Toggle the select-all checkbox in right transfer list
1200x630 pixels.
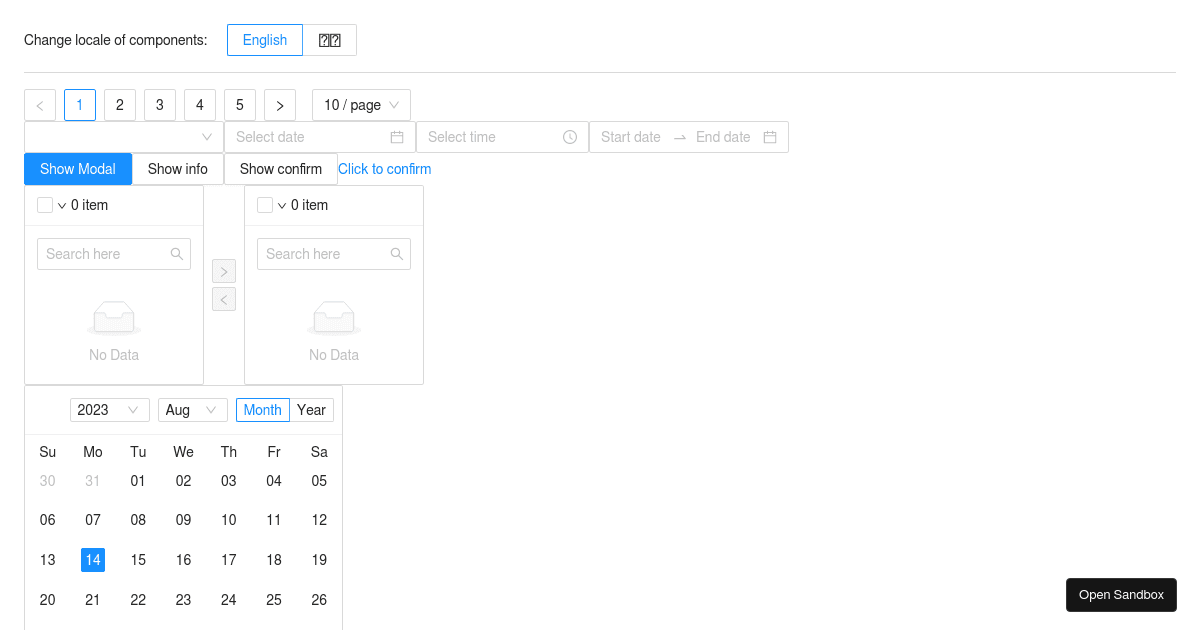[265, 205]
